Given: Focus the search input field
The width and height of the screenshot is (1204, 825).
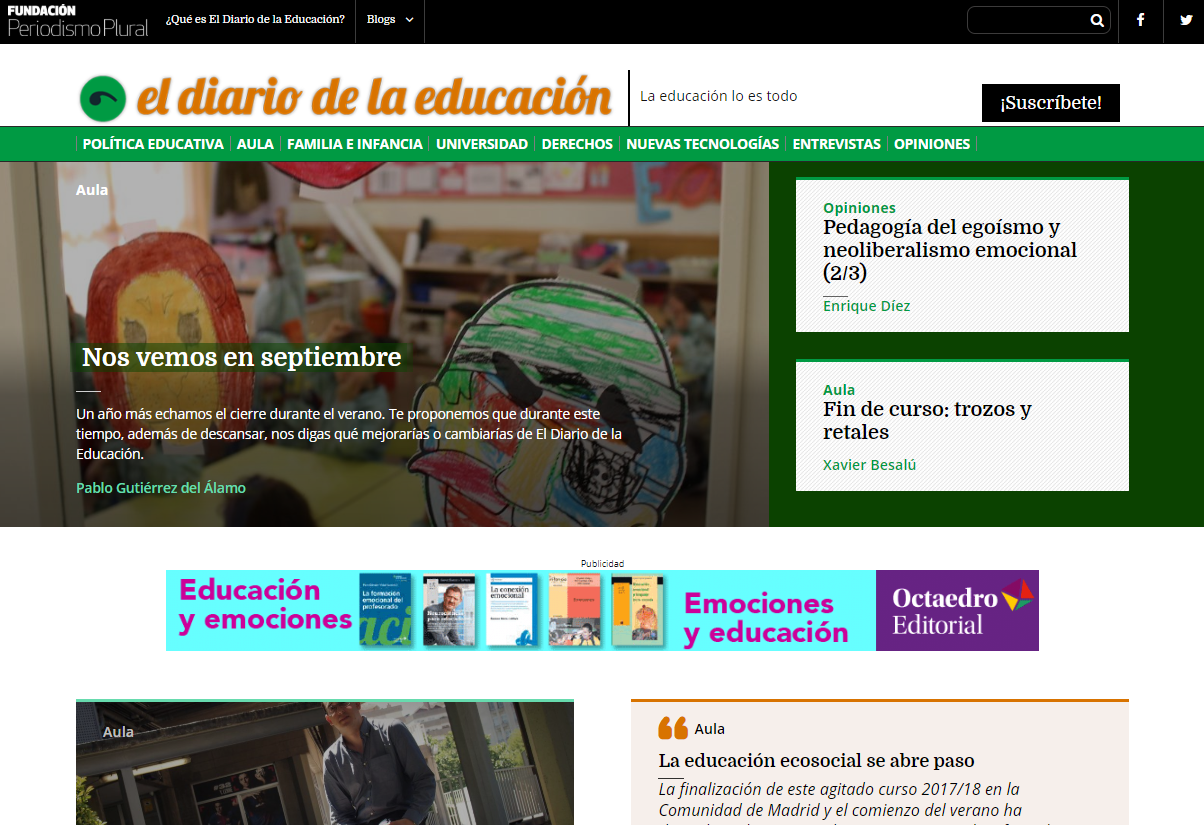Looking at the screenshot, I should (x=1028, y=20).
